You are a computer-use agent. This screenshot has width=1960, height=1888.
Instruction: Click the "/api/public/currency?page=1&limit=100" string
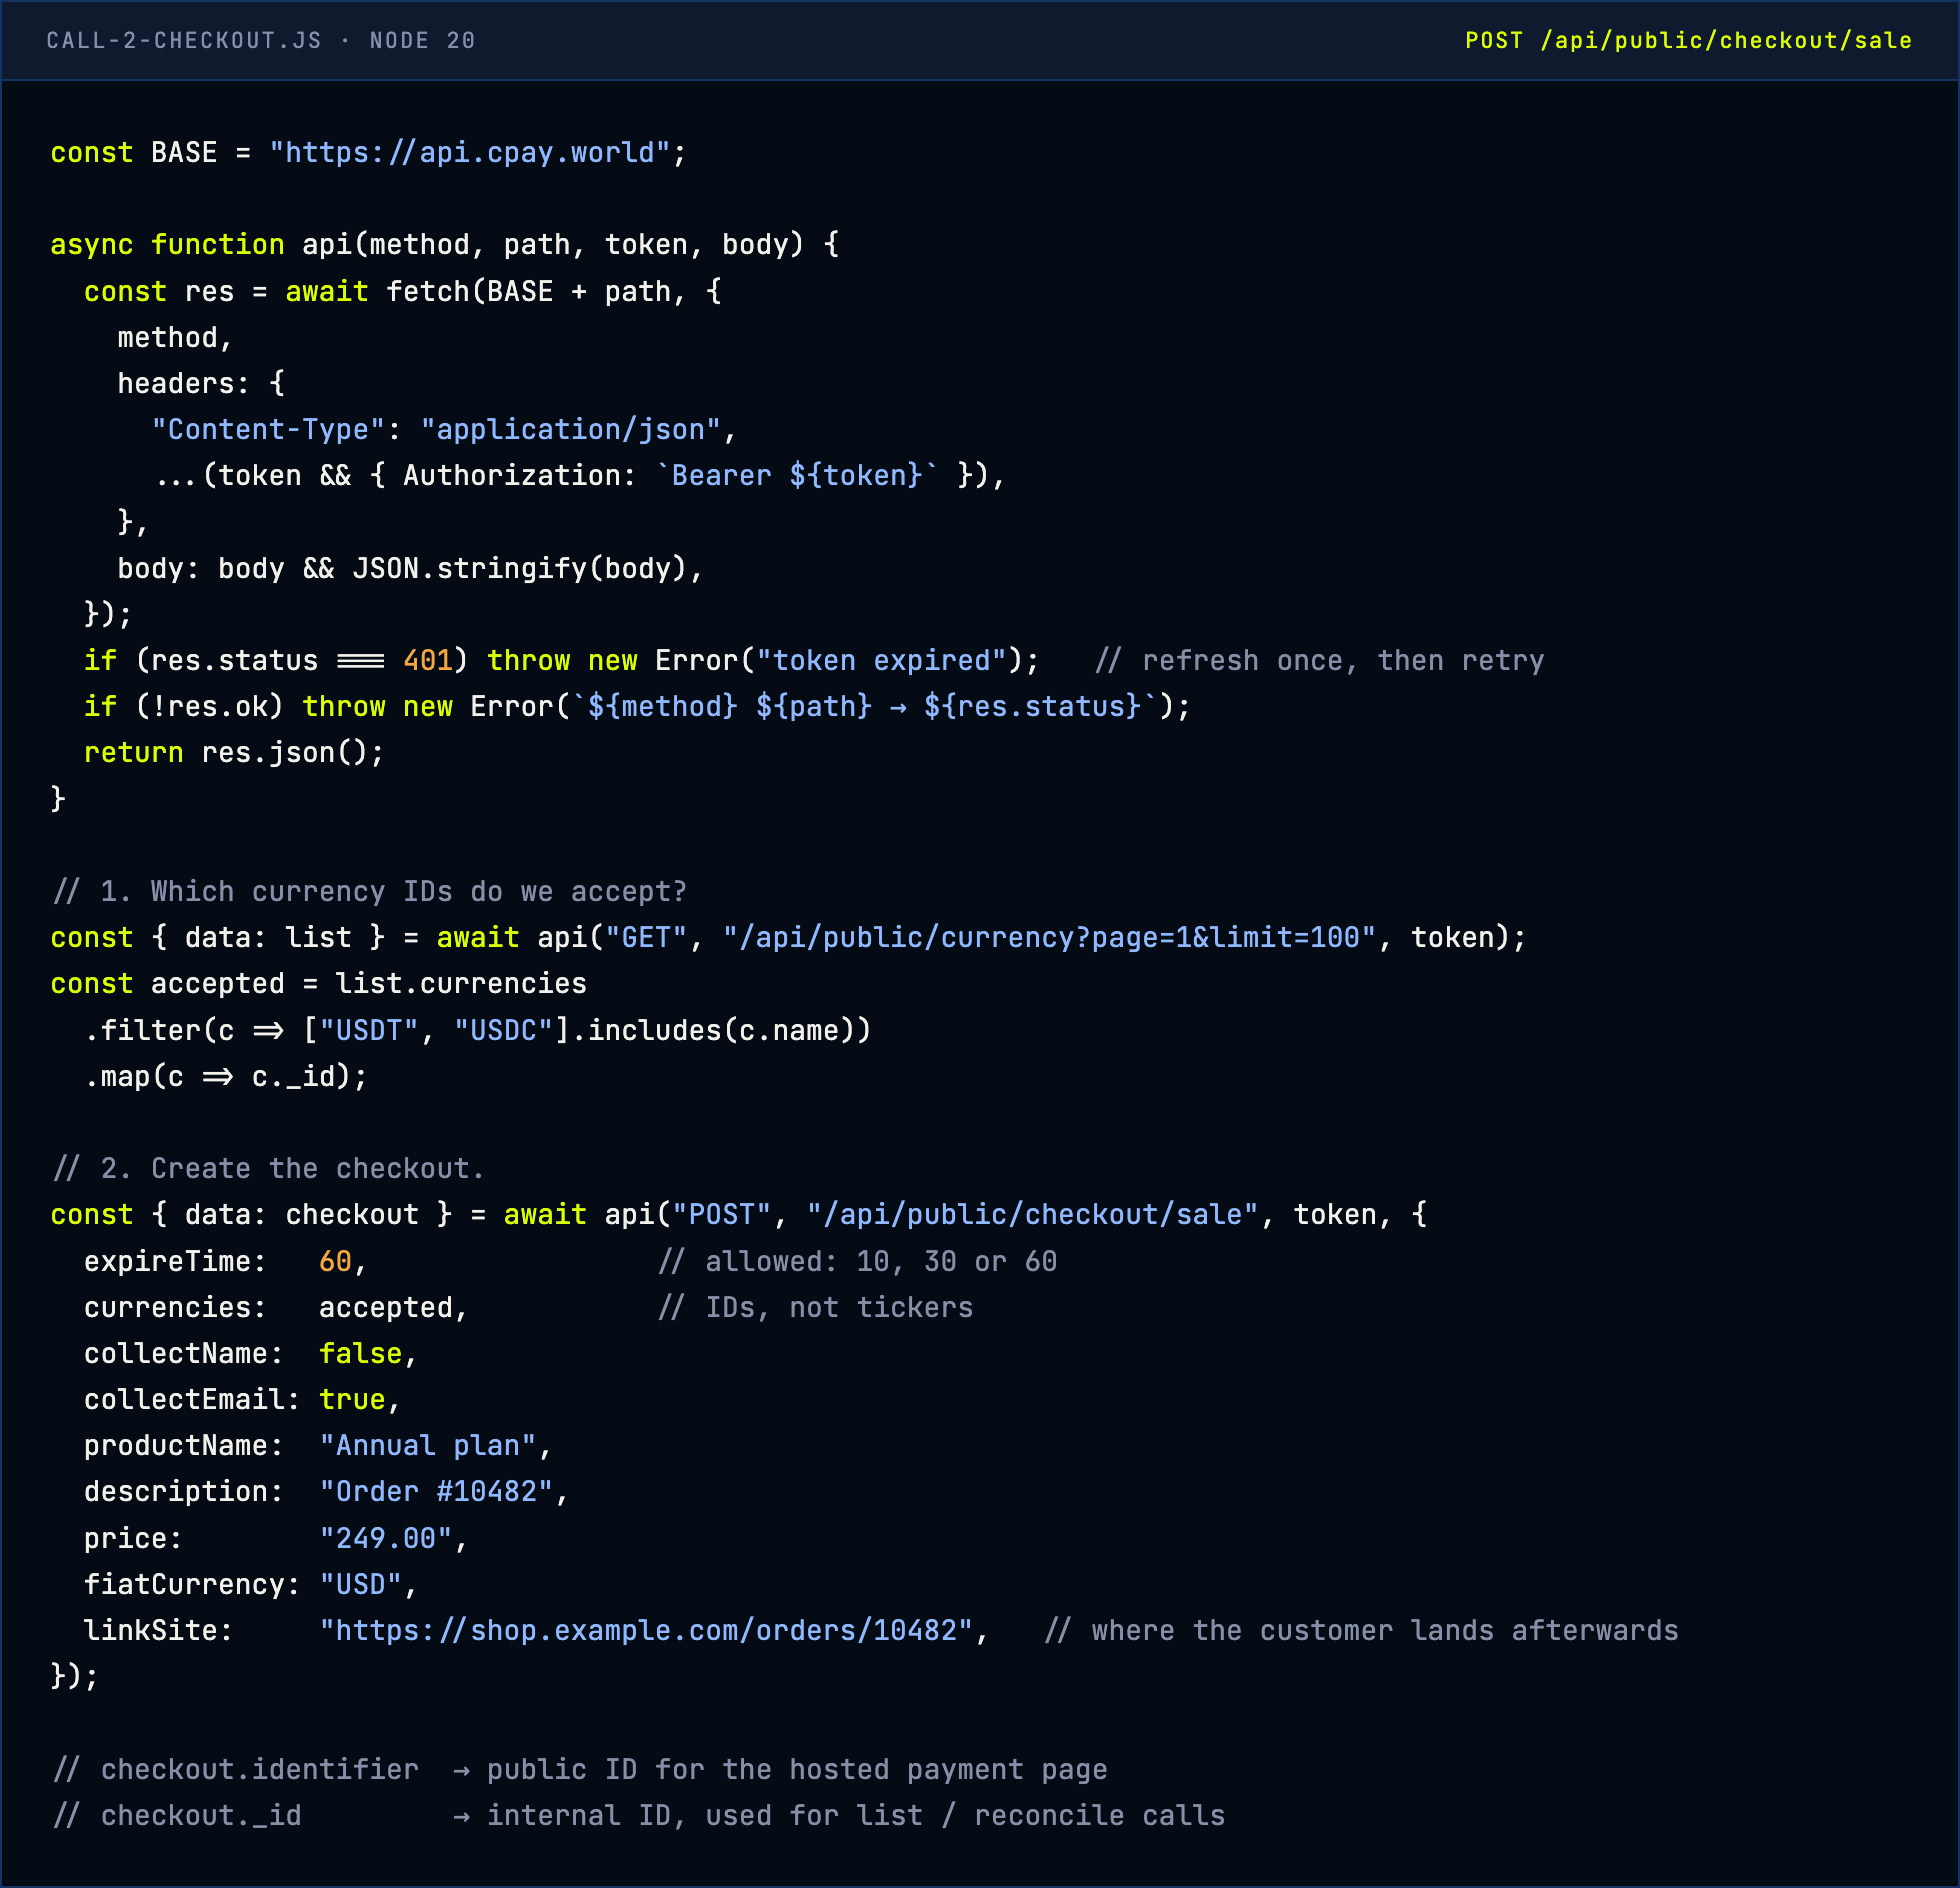tap(1049, 937)
